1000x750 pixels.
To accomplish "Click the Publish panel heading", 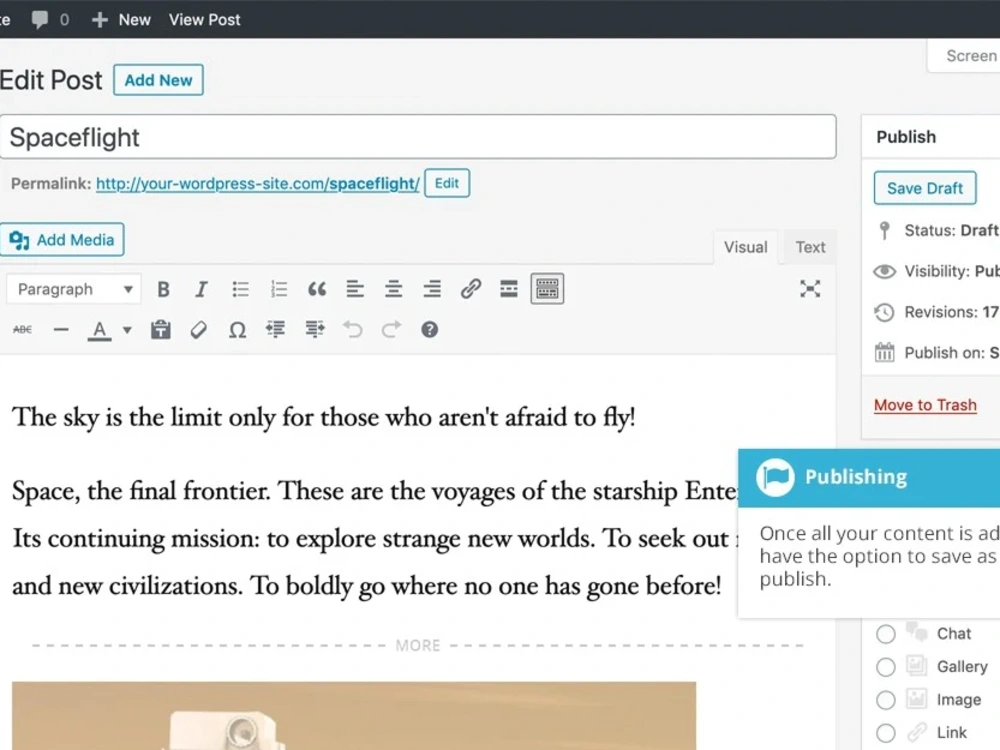I will tap(906, 137).
